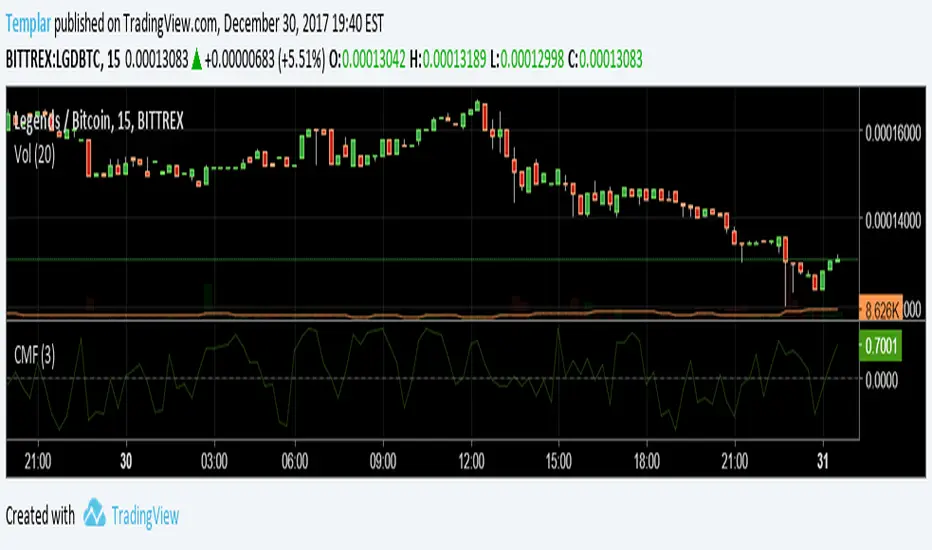Click the 06:00 time axis label
Viewport: 932px width, 550px height.
pyautogui.click(x=295, y=461)
